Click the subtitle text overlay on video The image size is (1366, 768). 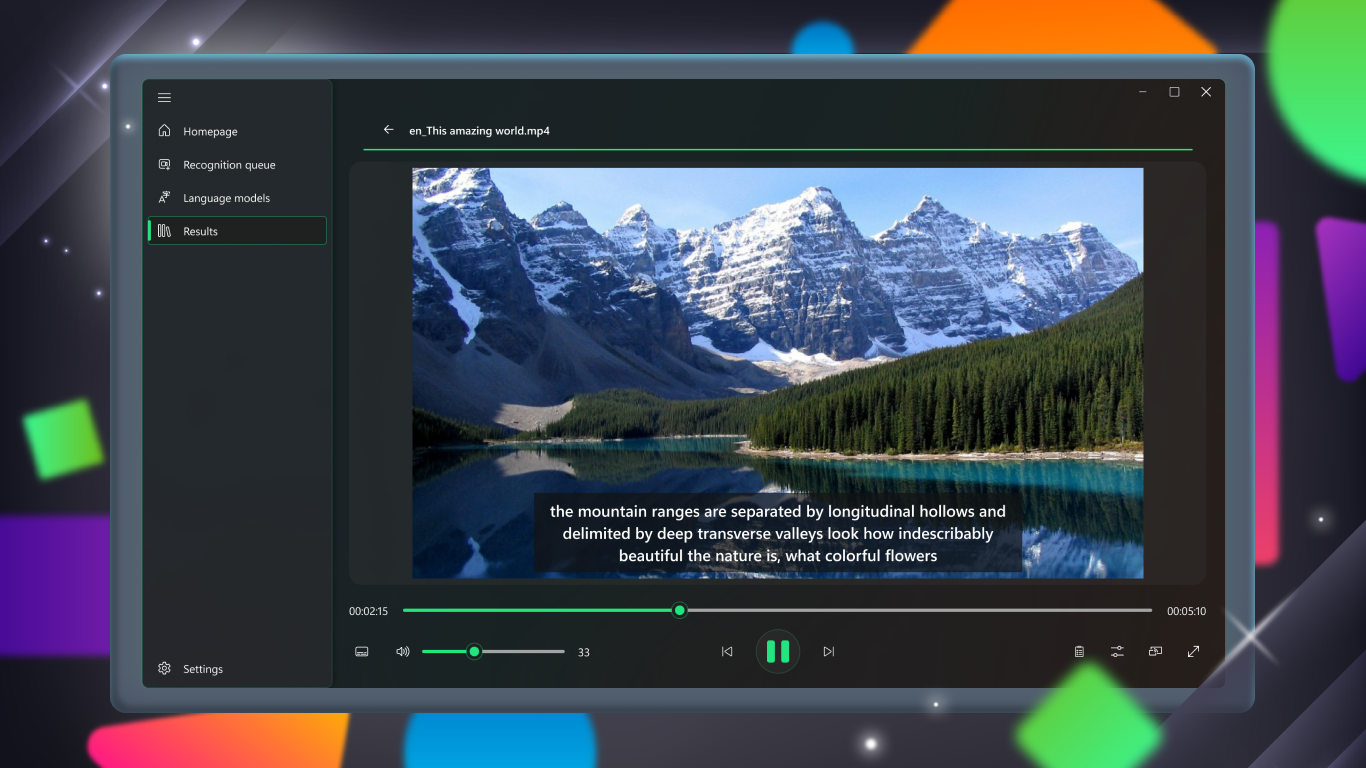coord(778,533)
